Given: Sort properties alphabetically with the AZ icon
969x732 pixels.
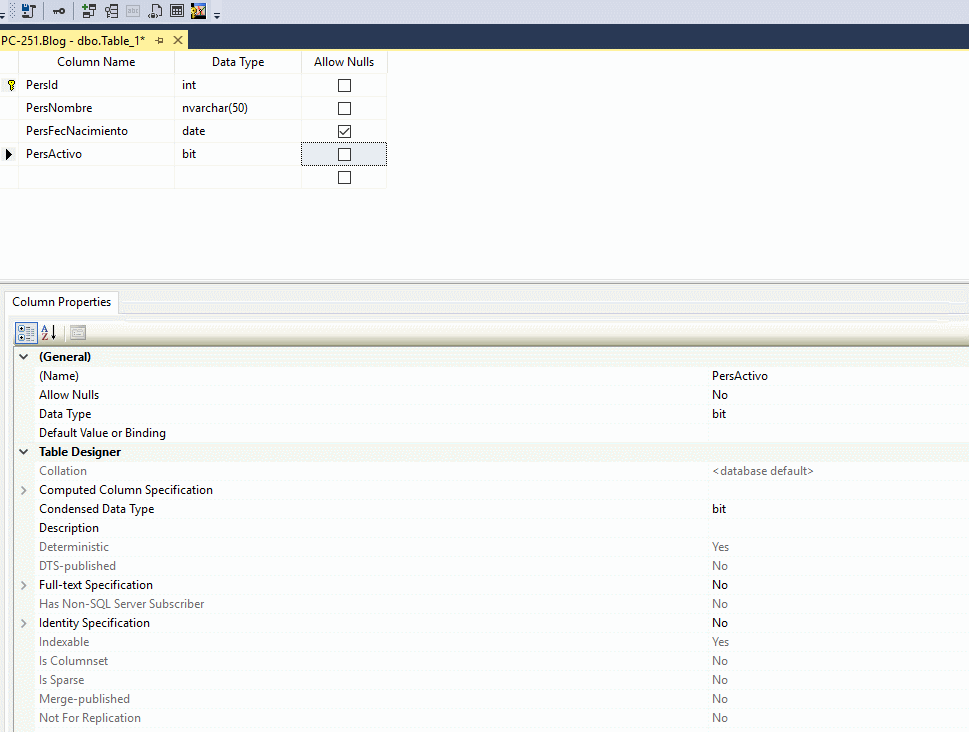Looking at the screenshot, I should click(47, 332).
